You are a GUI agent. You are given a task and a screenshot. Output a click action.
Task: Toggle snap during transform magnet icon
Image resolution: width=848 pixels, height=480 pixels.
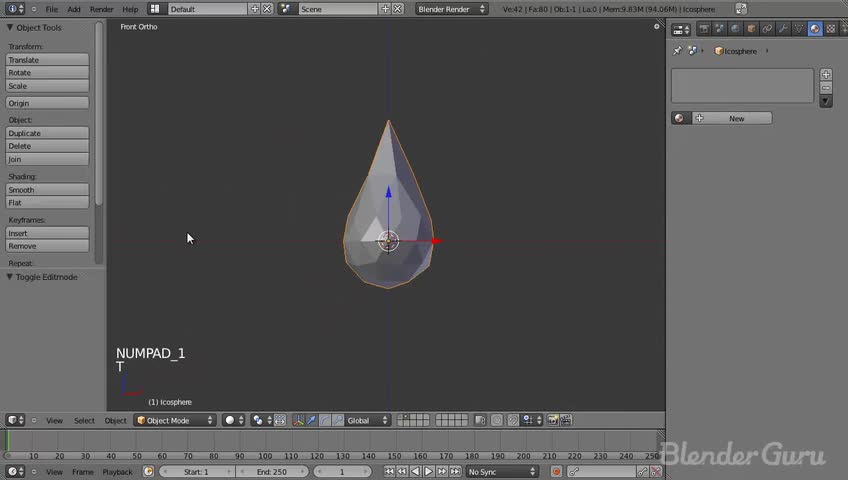point(513,420)
